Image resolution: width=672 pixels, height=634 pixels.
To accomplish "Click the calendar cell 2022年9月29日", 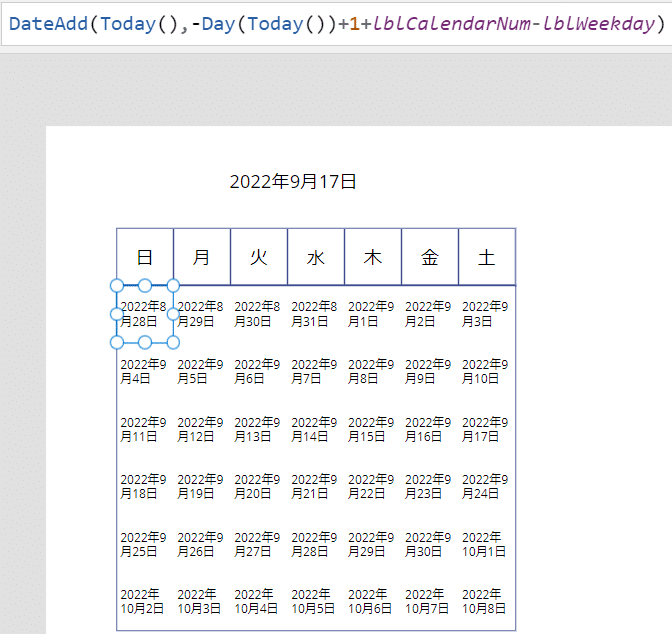I will (373, 544).
